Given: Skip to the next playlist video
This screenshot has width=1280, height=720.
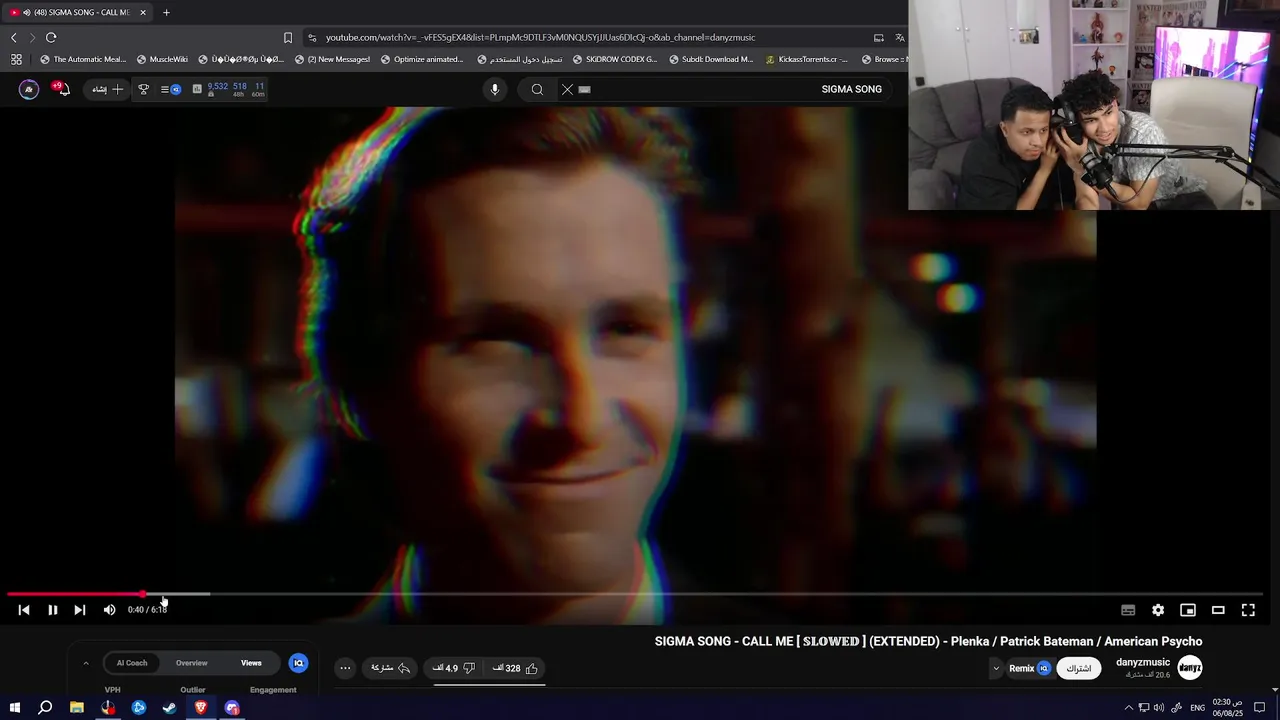Looking at the screenshot, I should pyautogui.click(x=80, y=610).
